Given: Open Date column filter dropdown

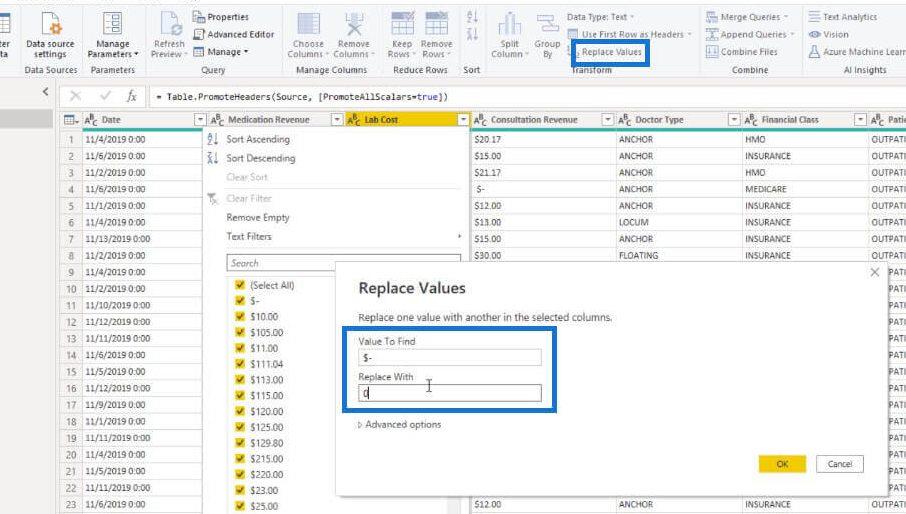Looking at the screenshot, I should click(199, 120).
